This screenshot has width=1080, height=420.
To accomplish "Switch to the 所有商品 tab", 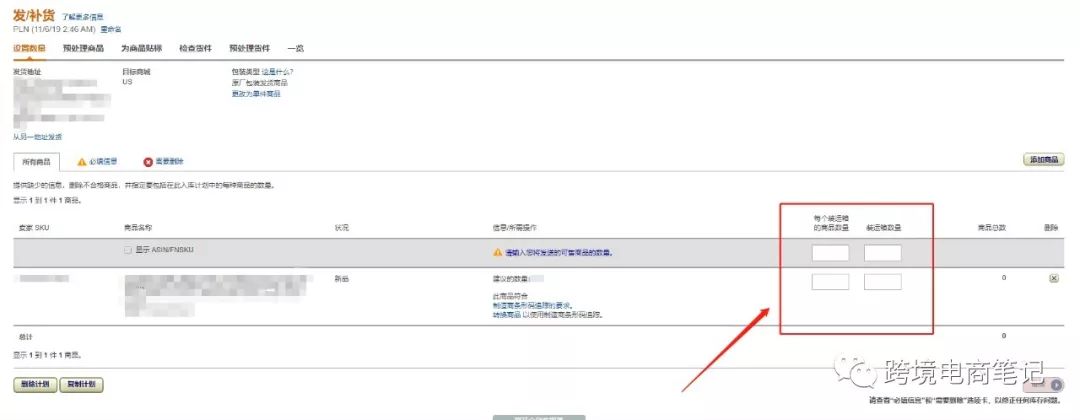I will [x=36, y=161].
